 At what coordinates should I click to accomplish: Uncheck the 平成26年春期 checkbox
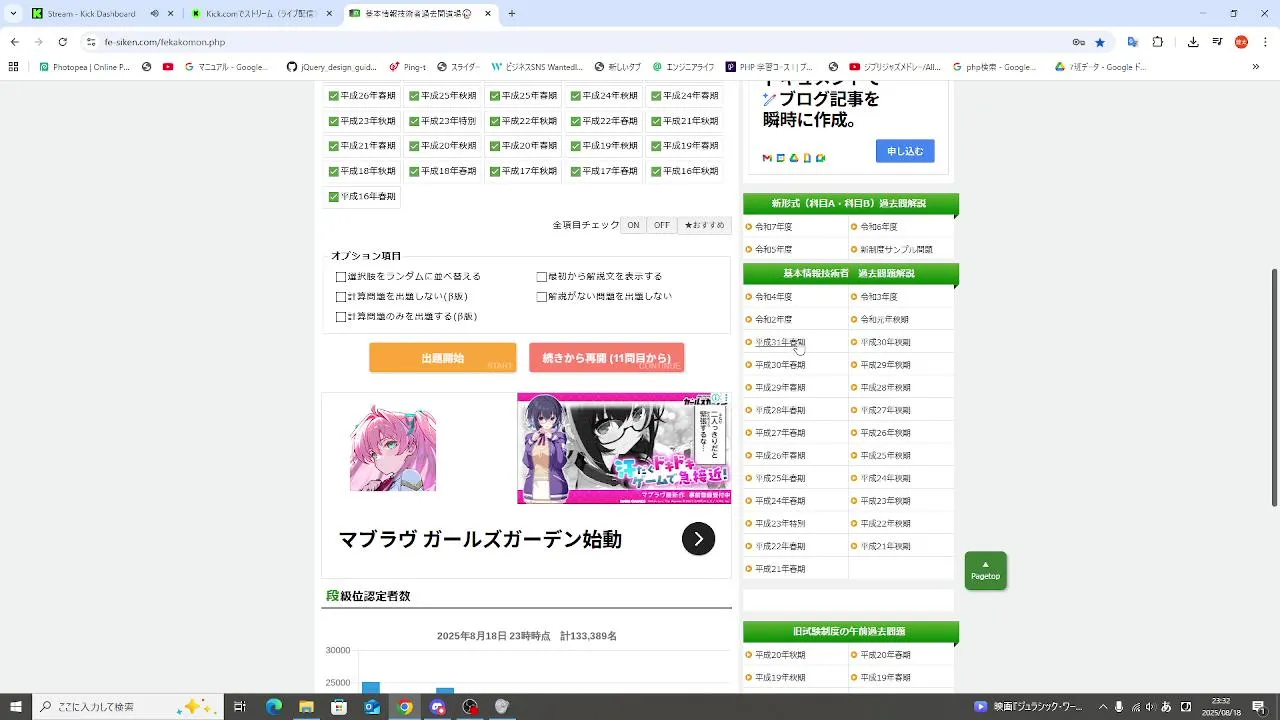pos(334,96)
